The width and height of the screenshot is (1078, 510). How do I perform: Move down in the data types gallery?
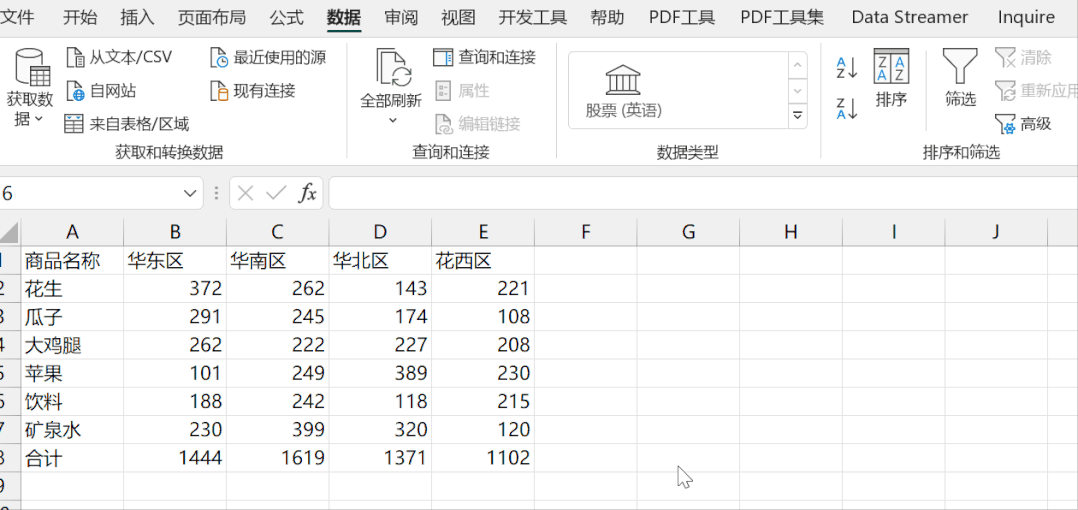pyautogui.click(x=798, y=91)
